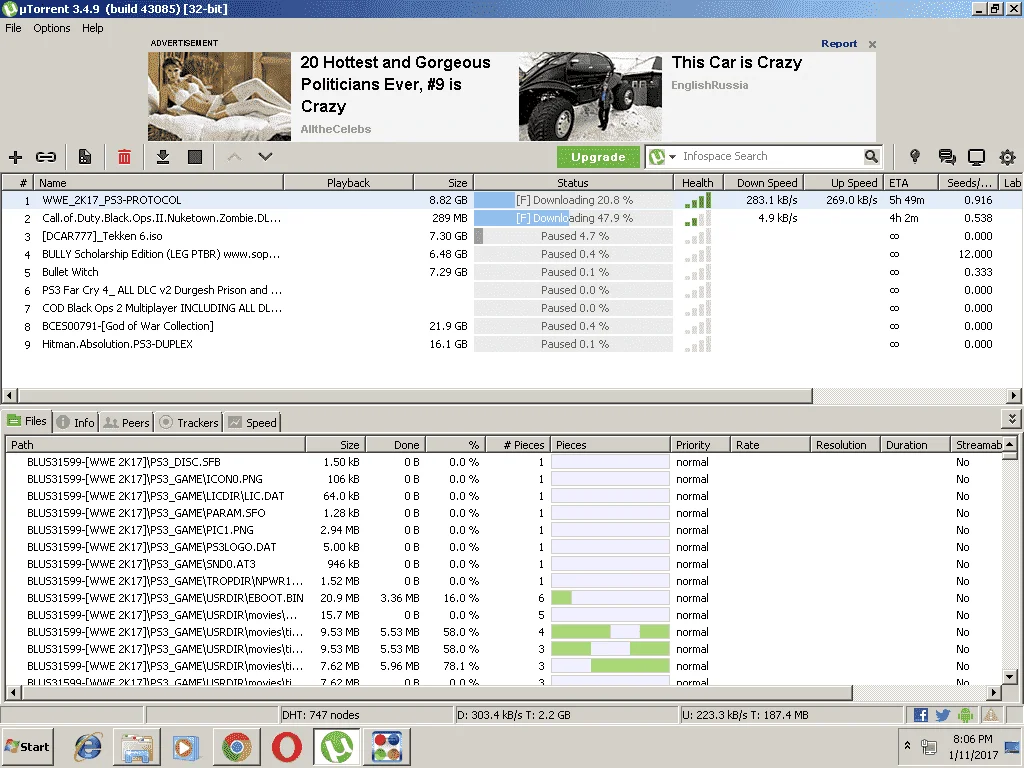Click the Infospace Search input field

[x=771, y=157]
